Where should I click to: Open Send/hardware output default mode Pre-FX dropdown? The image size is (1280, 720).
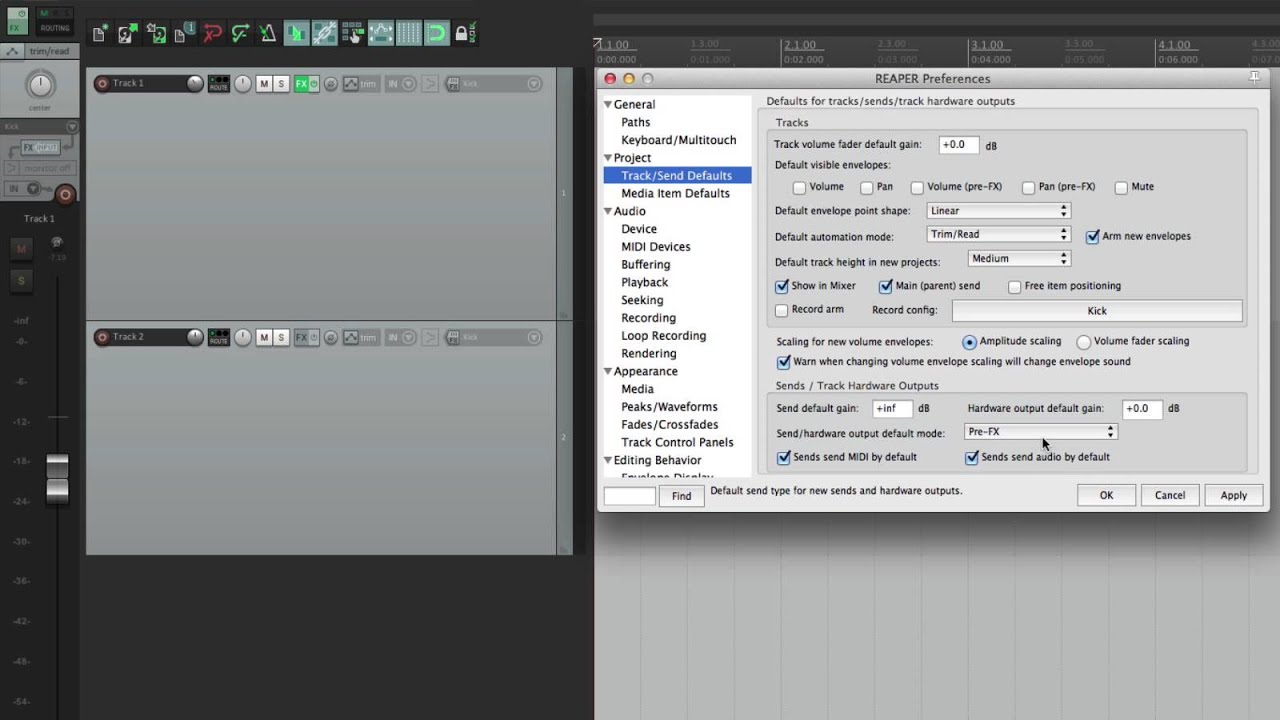[x=1040, y=432]
